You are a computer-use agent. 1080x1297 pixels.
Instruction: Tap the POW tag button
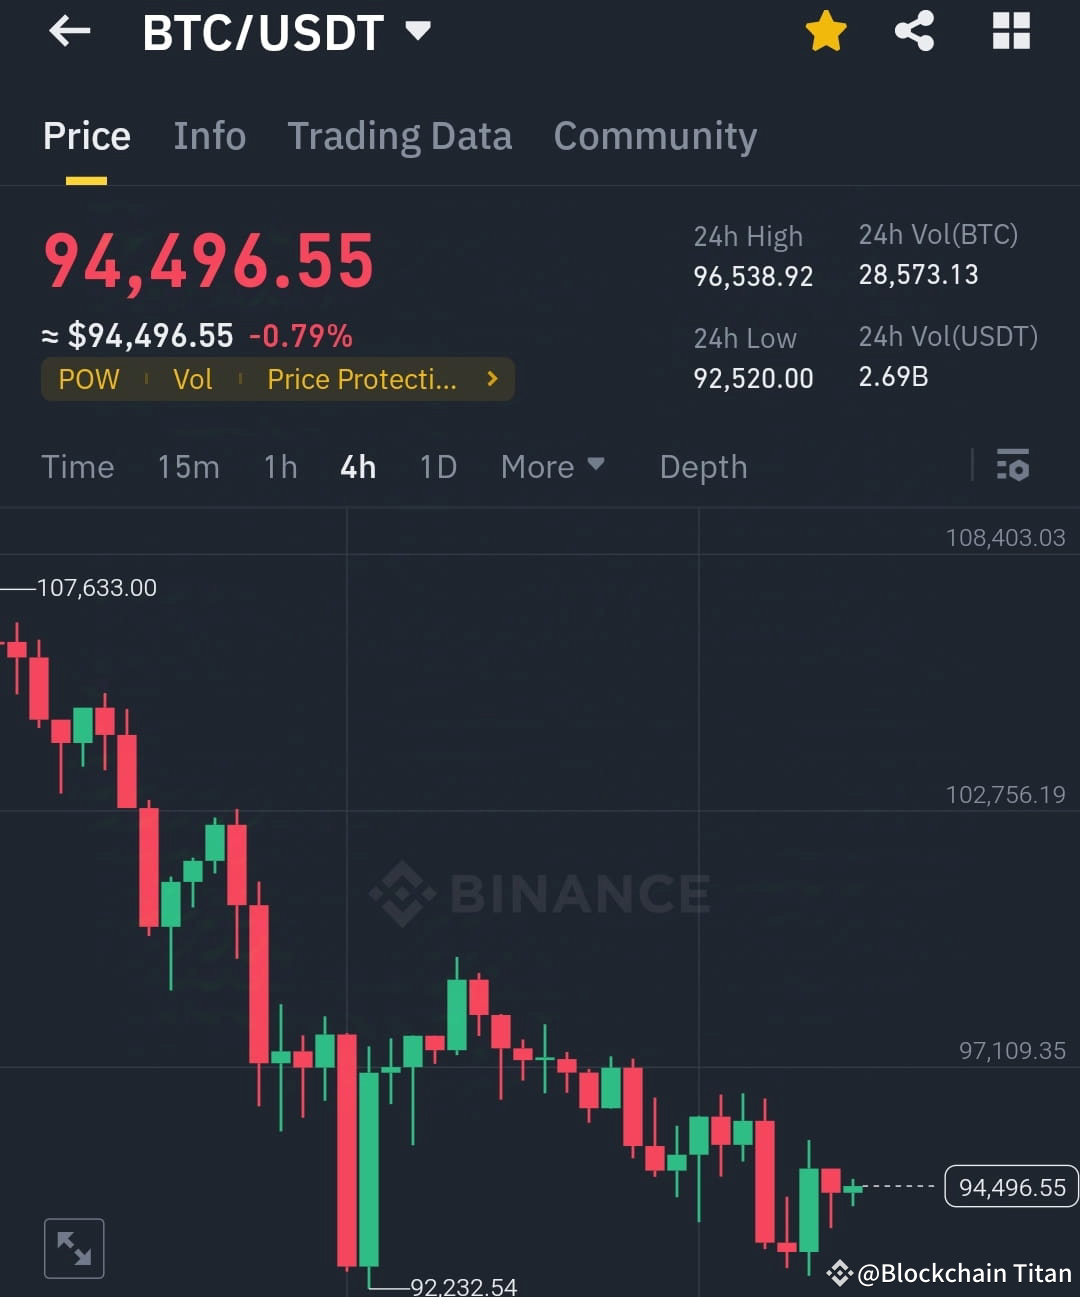click(88, 379)
